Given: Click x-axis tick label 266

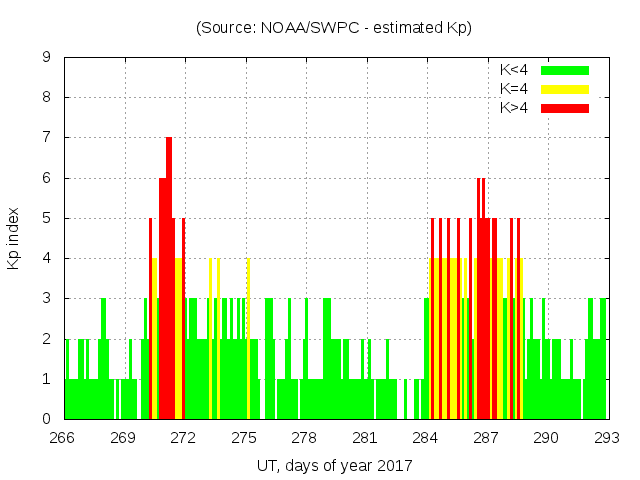Looking at the screenshot, I should pos(63,438).
